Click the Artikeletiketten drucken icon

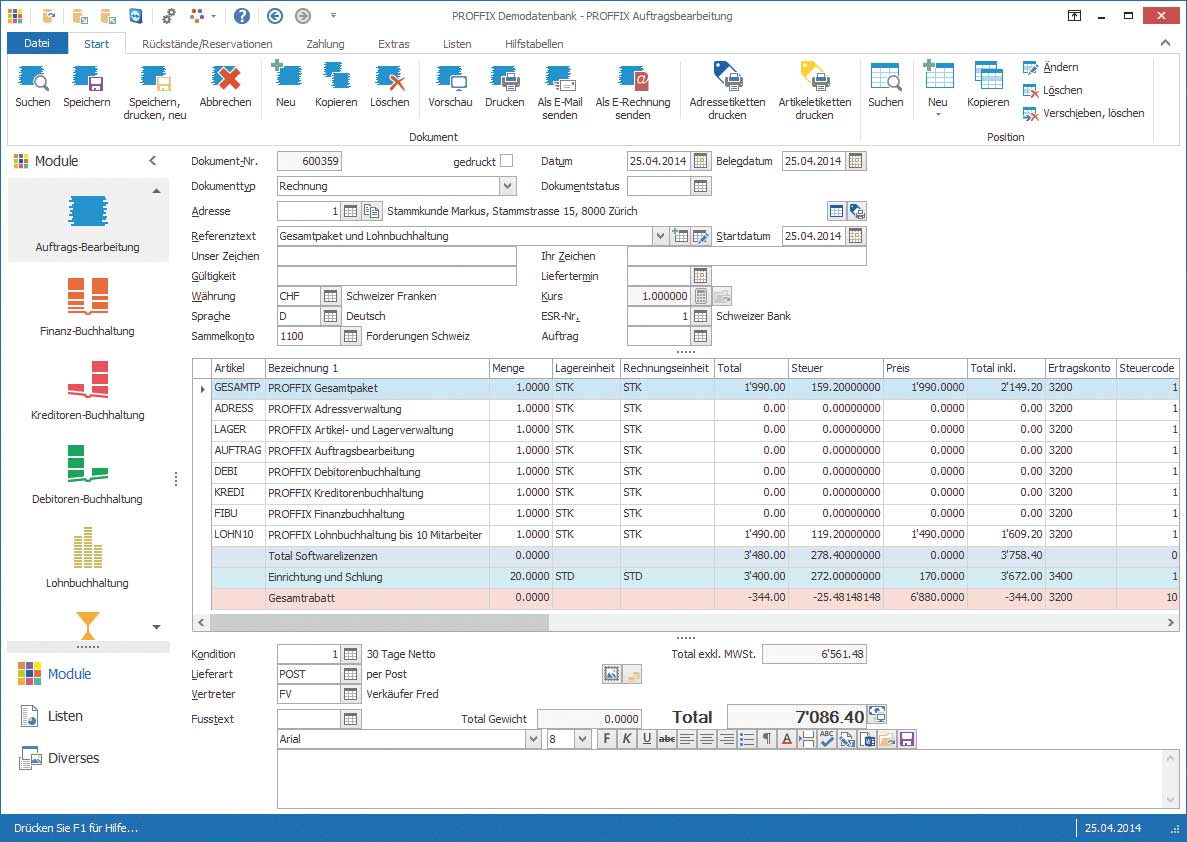tap(815, 88)
